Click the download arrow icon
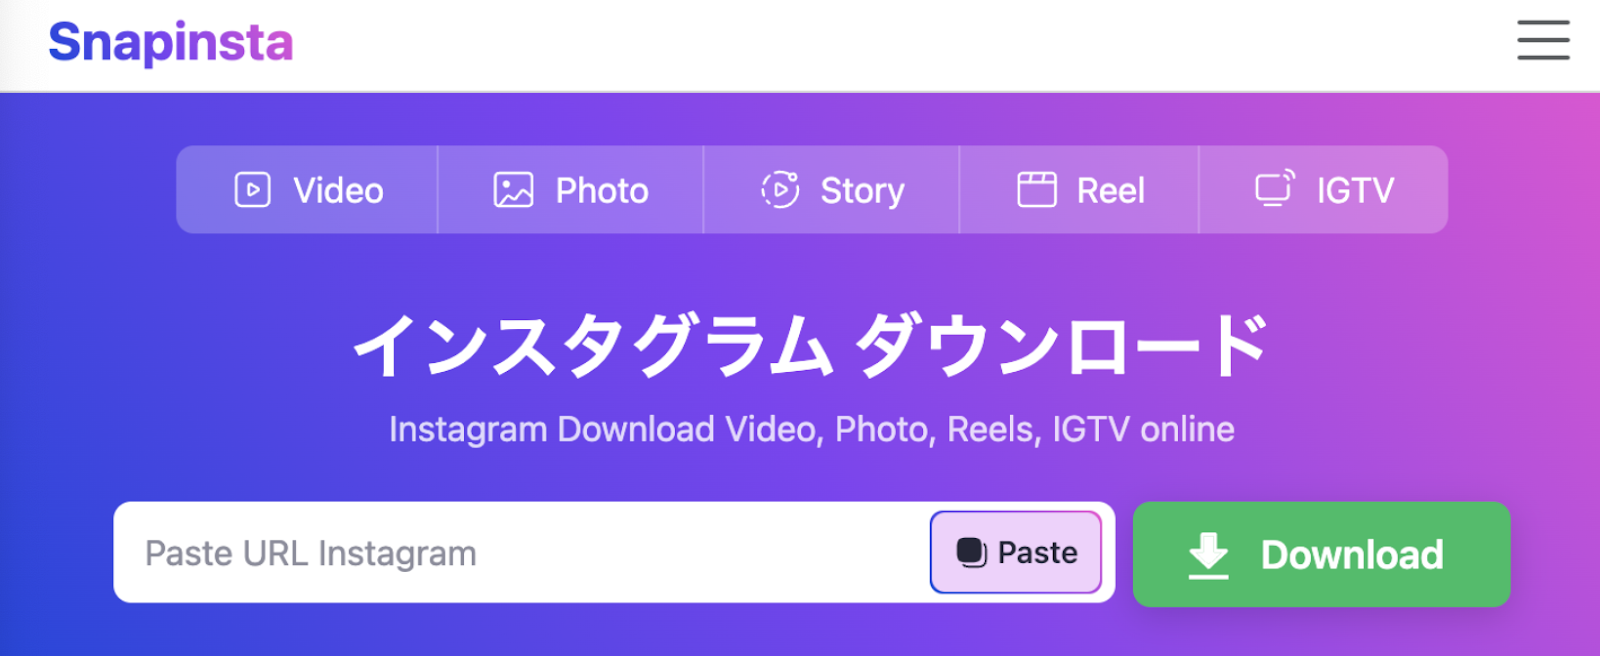1600x656 pixels. (x=1208, y=556)
